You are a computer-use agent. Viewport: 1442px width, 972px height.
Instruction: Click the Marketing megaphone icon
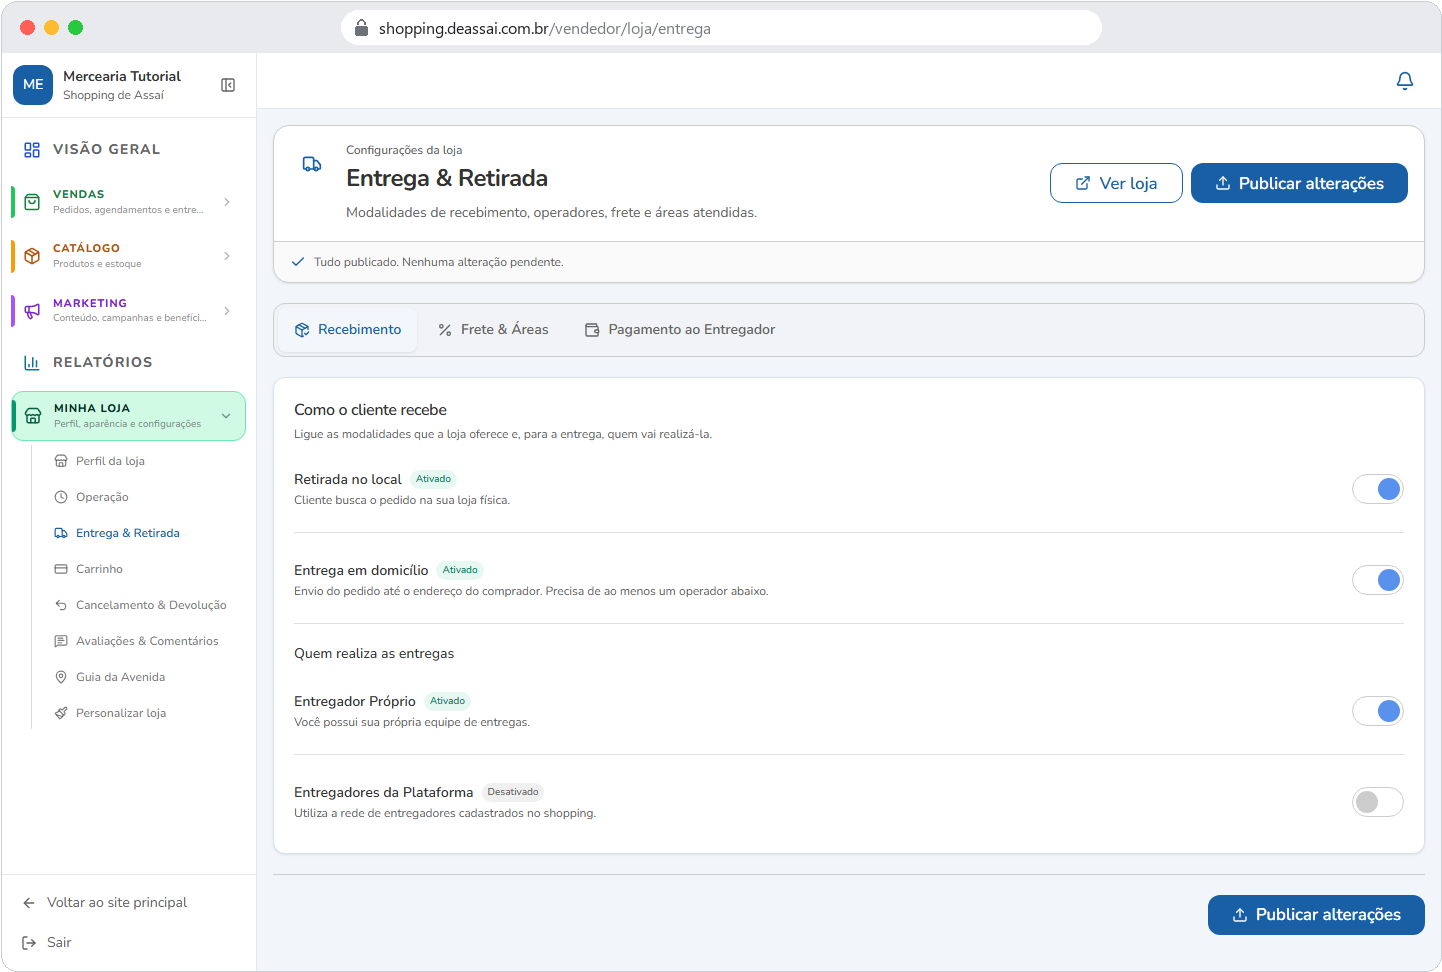pyautogui.click(x=32, y=311)
